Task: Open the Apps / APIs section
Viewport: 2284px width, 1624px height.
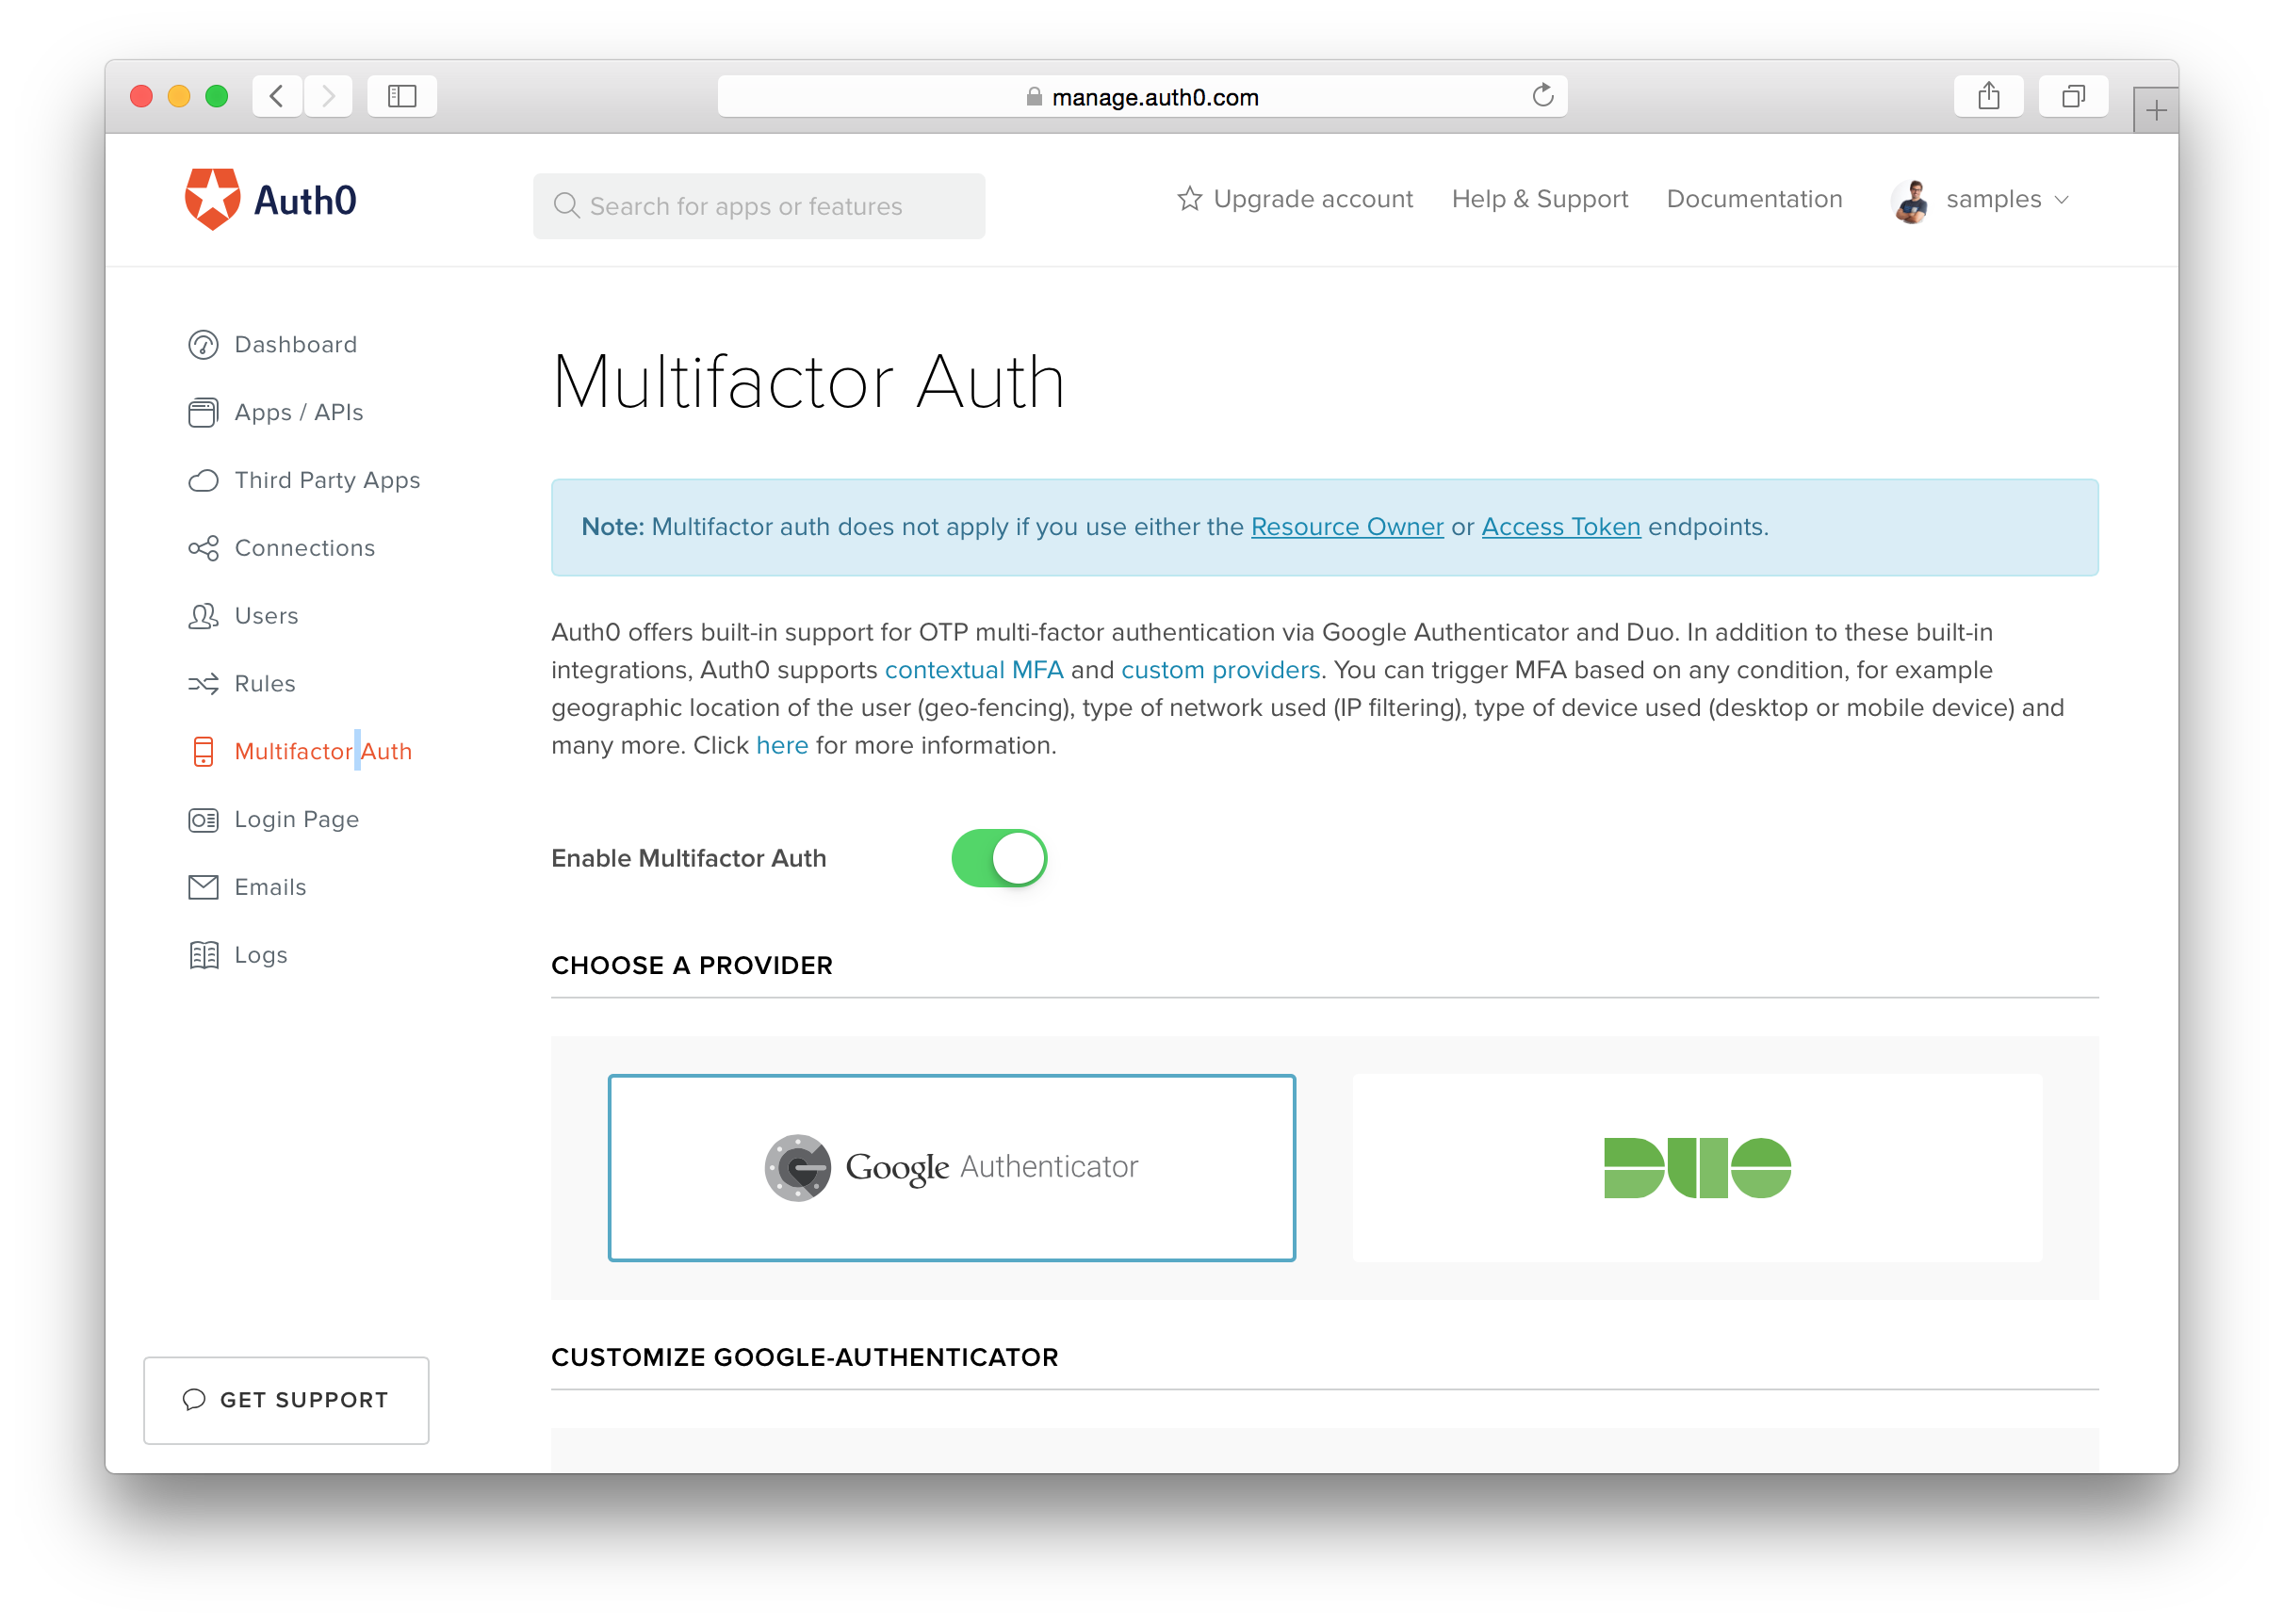Action: 298,413
